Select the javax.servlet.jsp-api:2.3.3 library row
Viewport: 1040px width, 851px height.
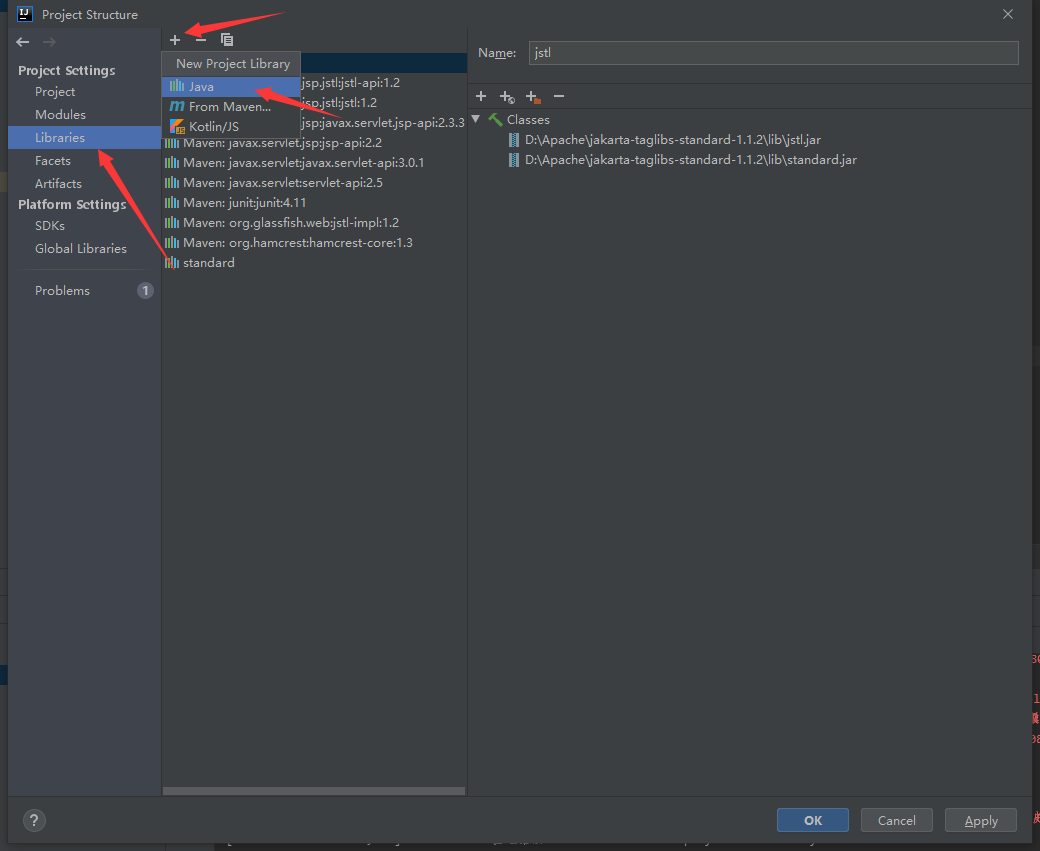point(383,123)
